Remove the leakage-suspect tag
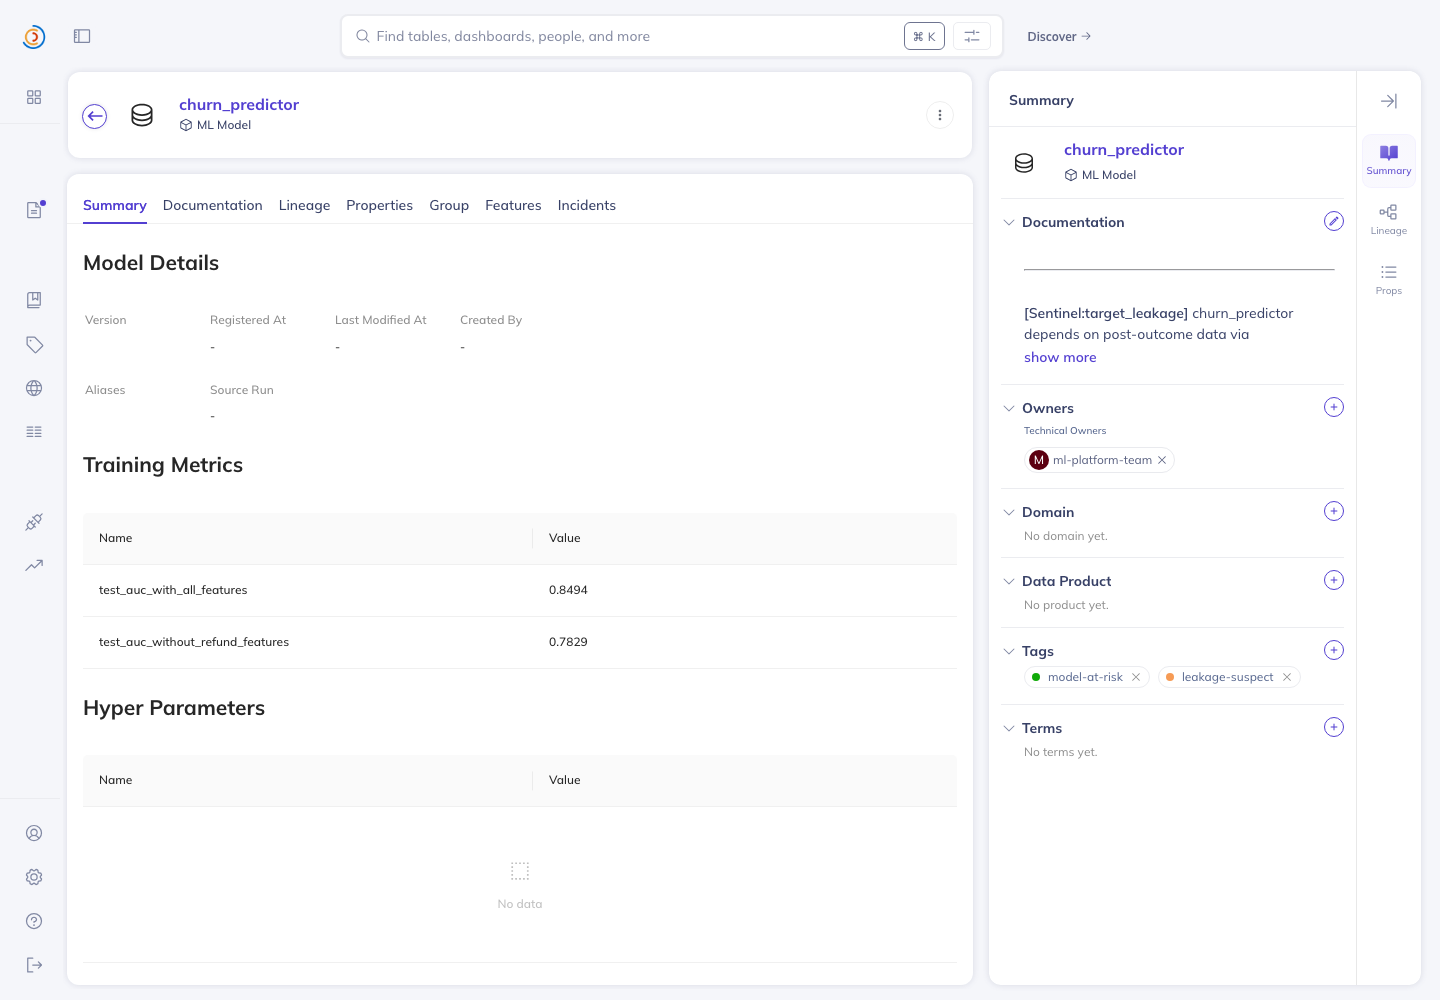1440x1000 pixels. pos(1287,677)
